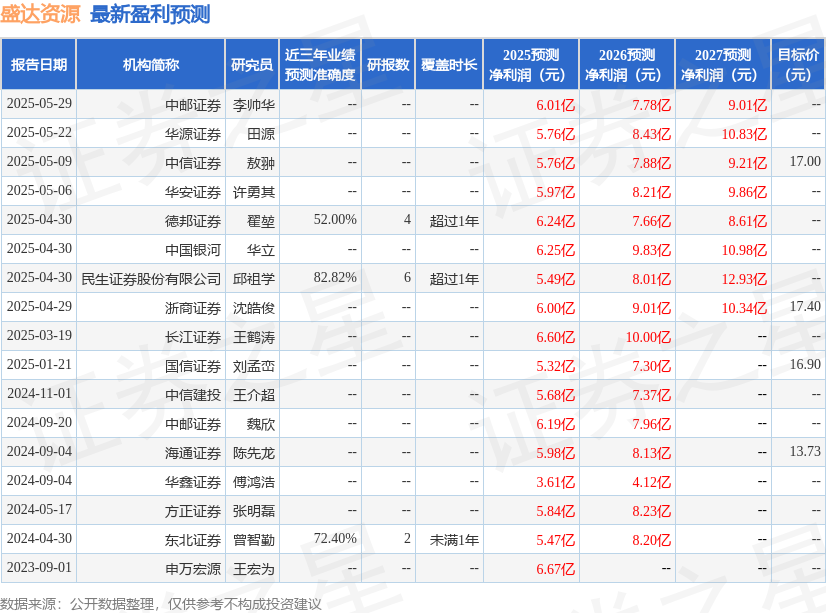
Task: Select 民生证券股份有限公司 institution cell
Action: tap(151, 279)
